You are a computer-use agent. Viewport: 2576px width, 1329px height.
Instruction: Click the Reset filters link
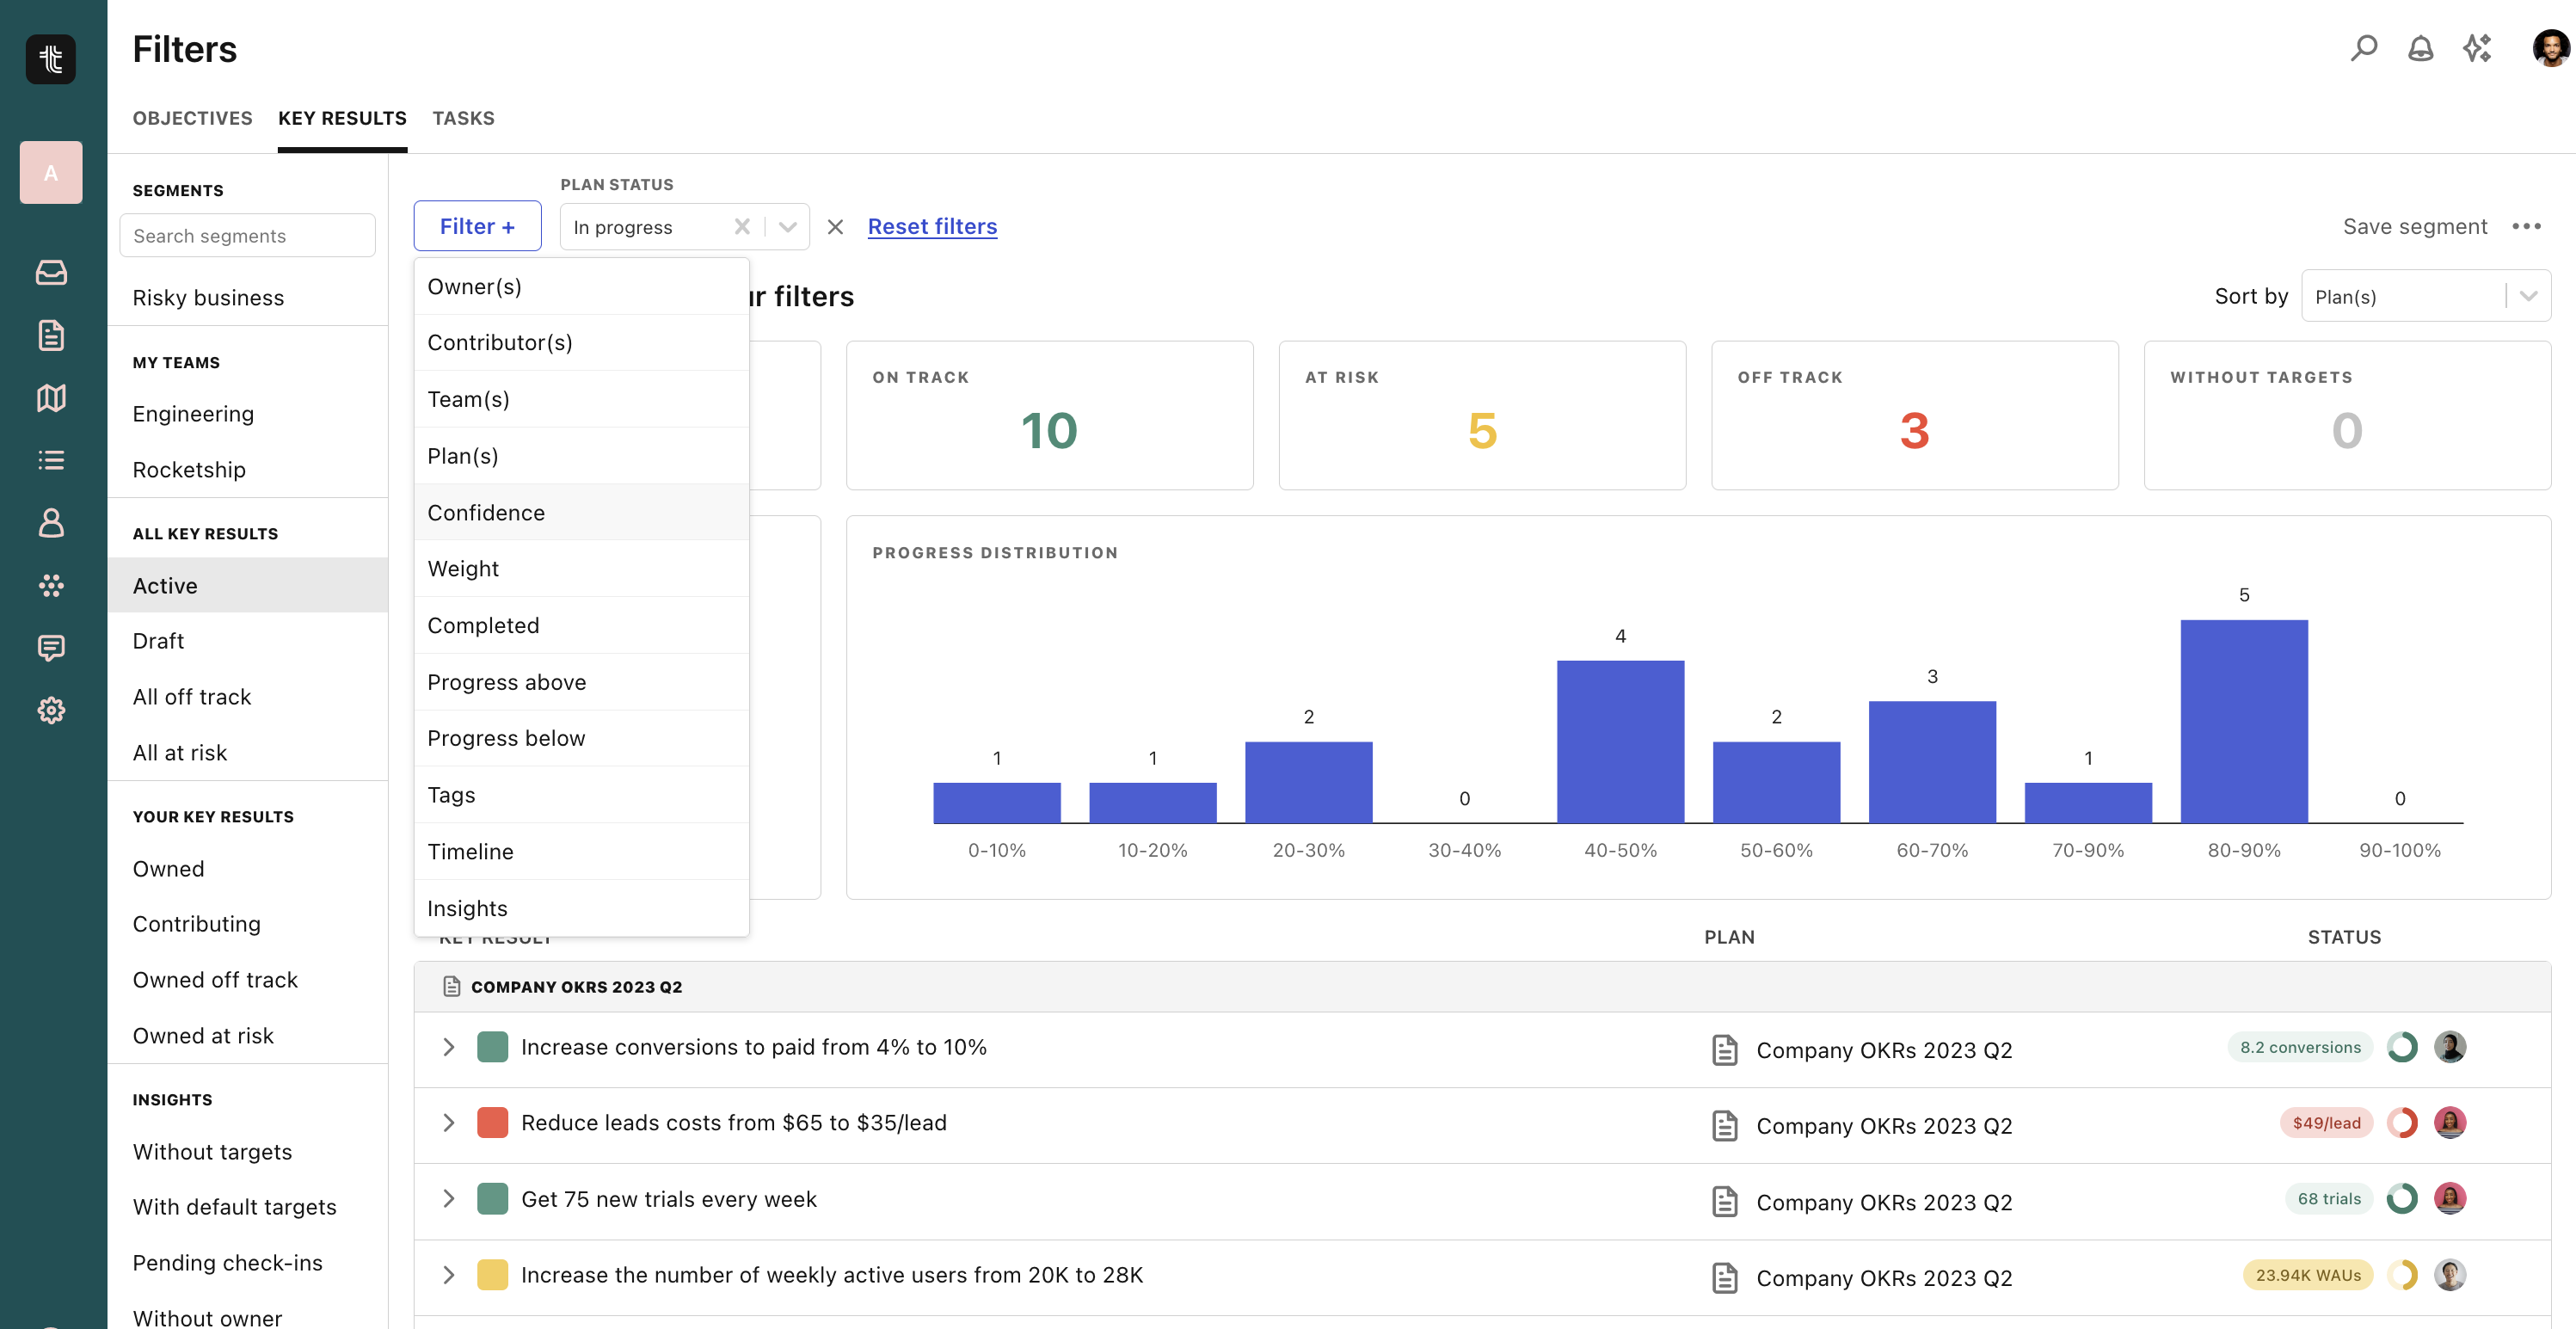(932, 226)
